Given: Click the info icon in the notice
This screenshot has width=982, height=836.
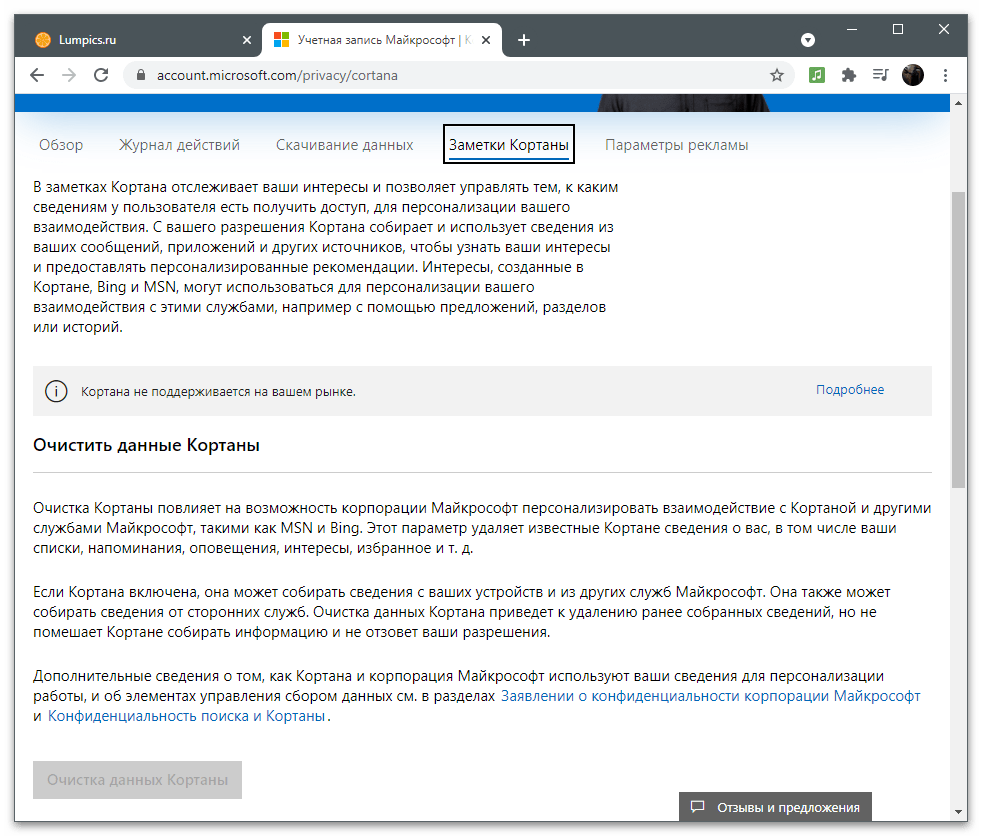Looking at the screenshot, I should pyautogui.click(x=56, y=391).
